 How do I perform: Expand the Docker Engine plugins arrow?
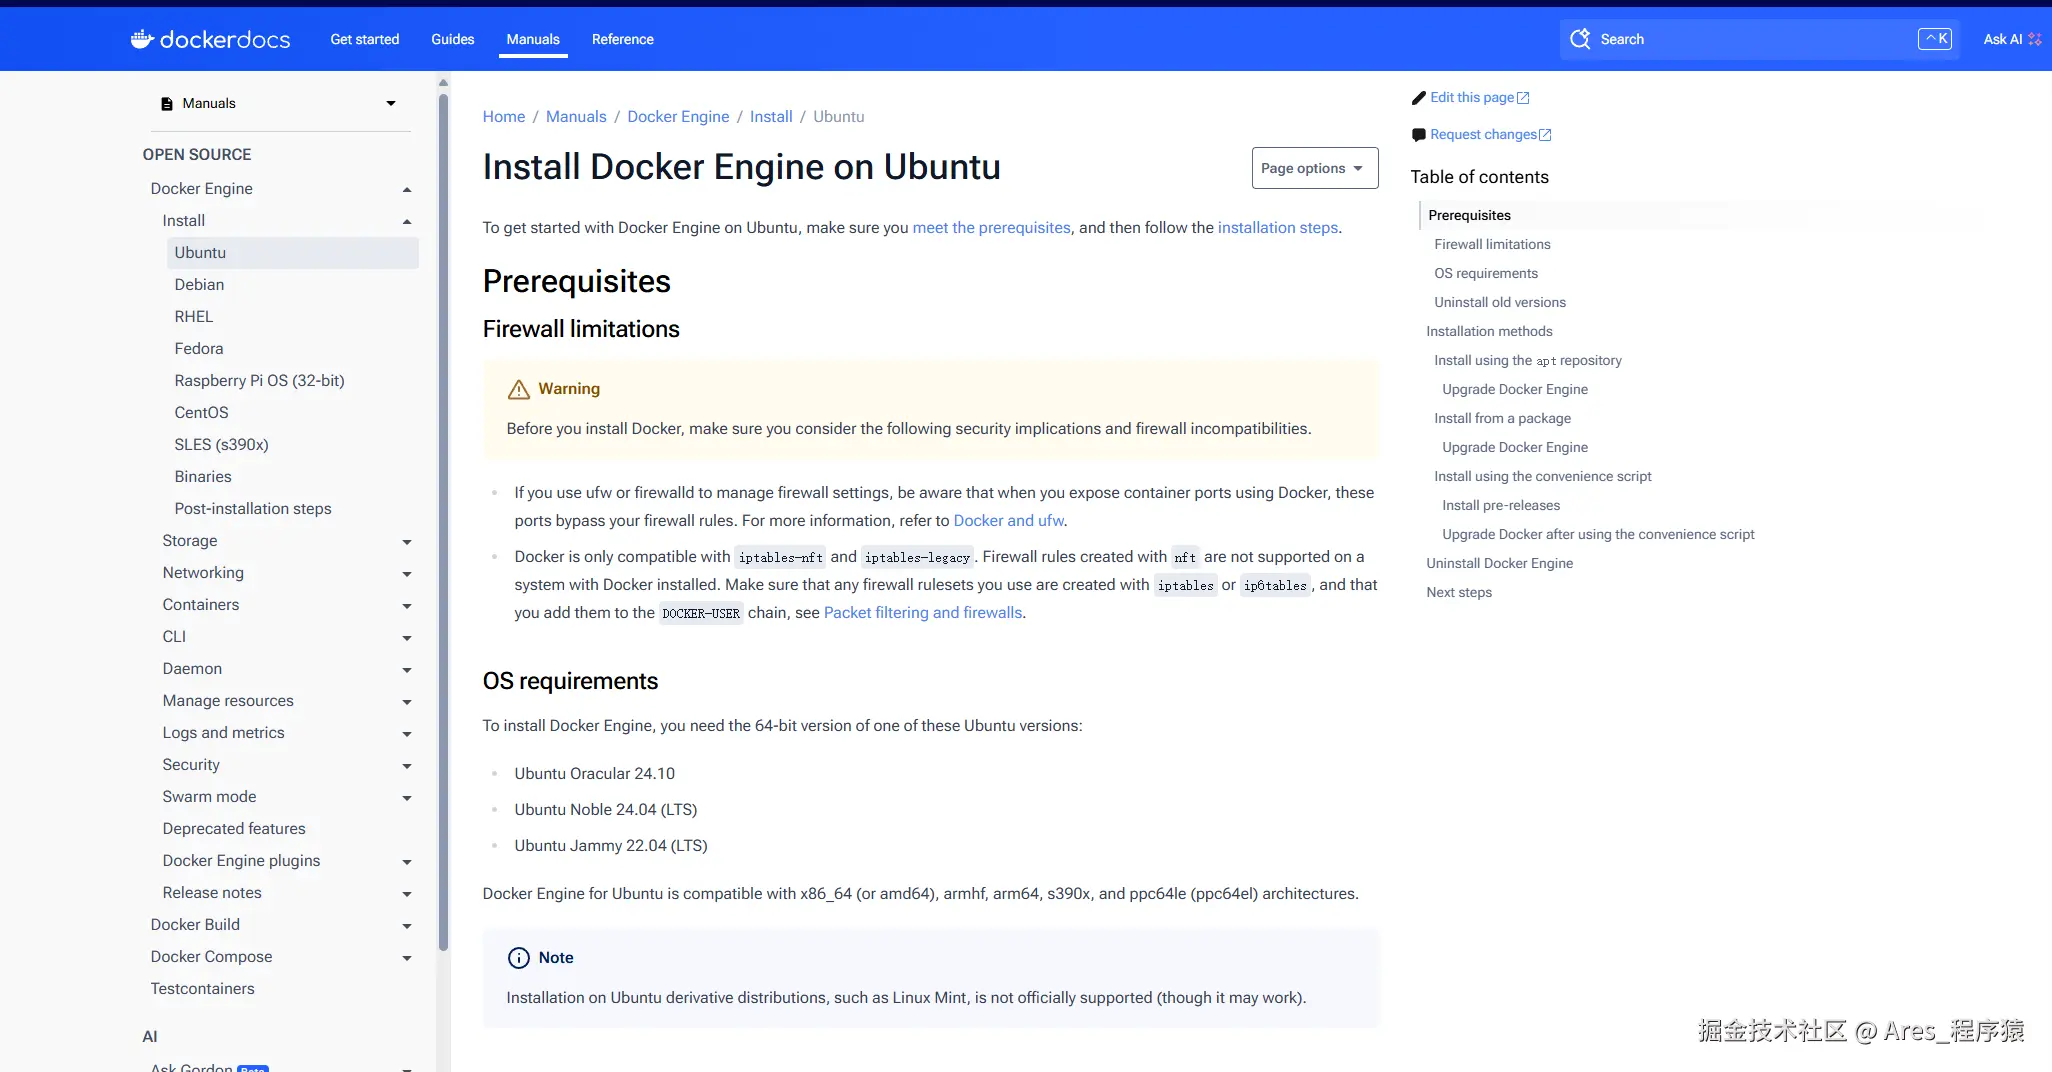[x=407, y=862]
